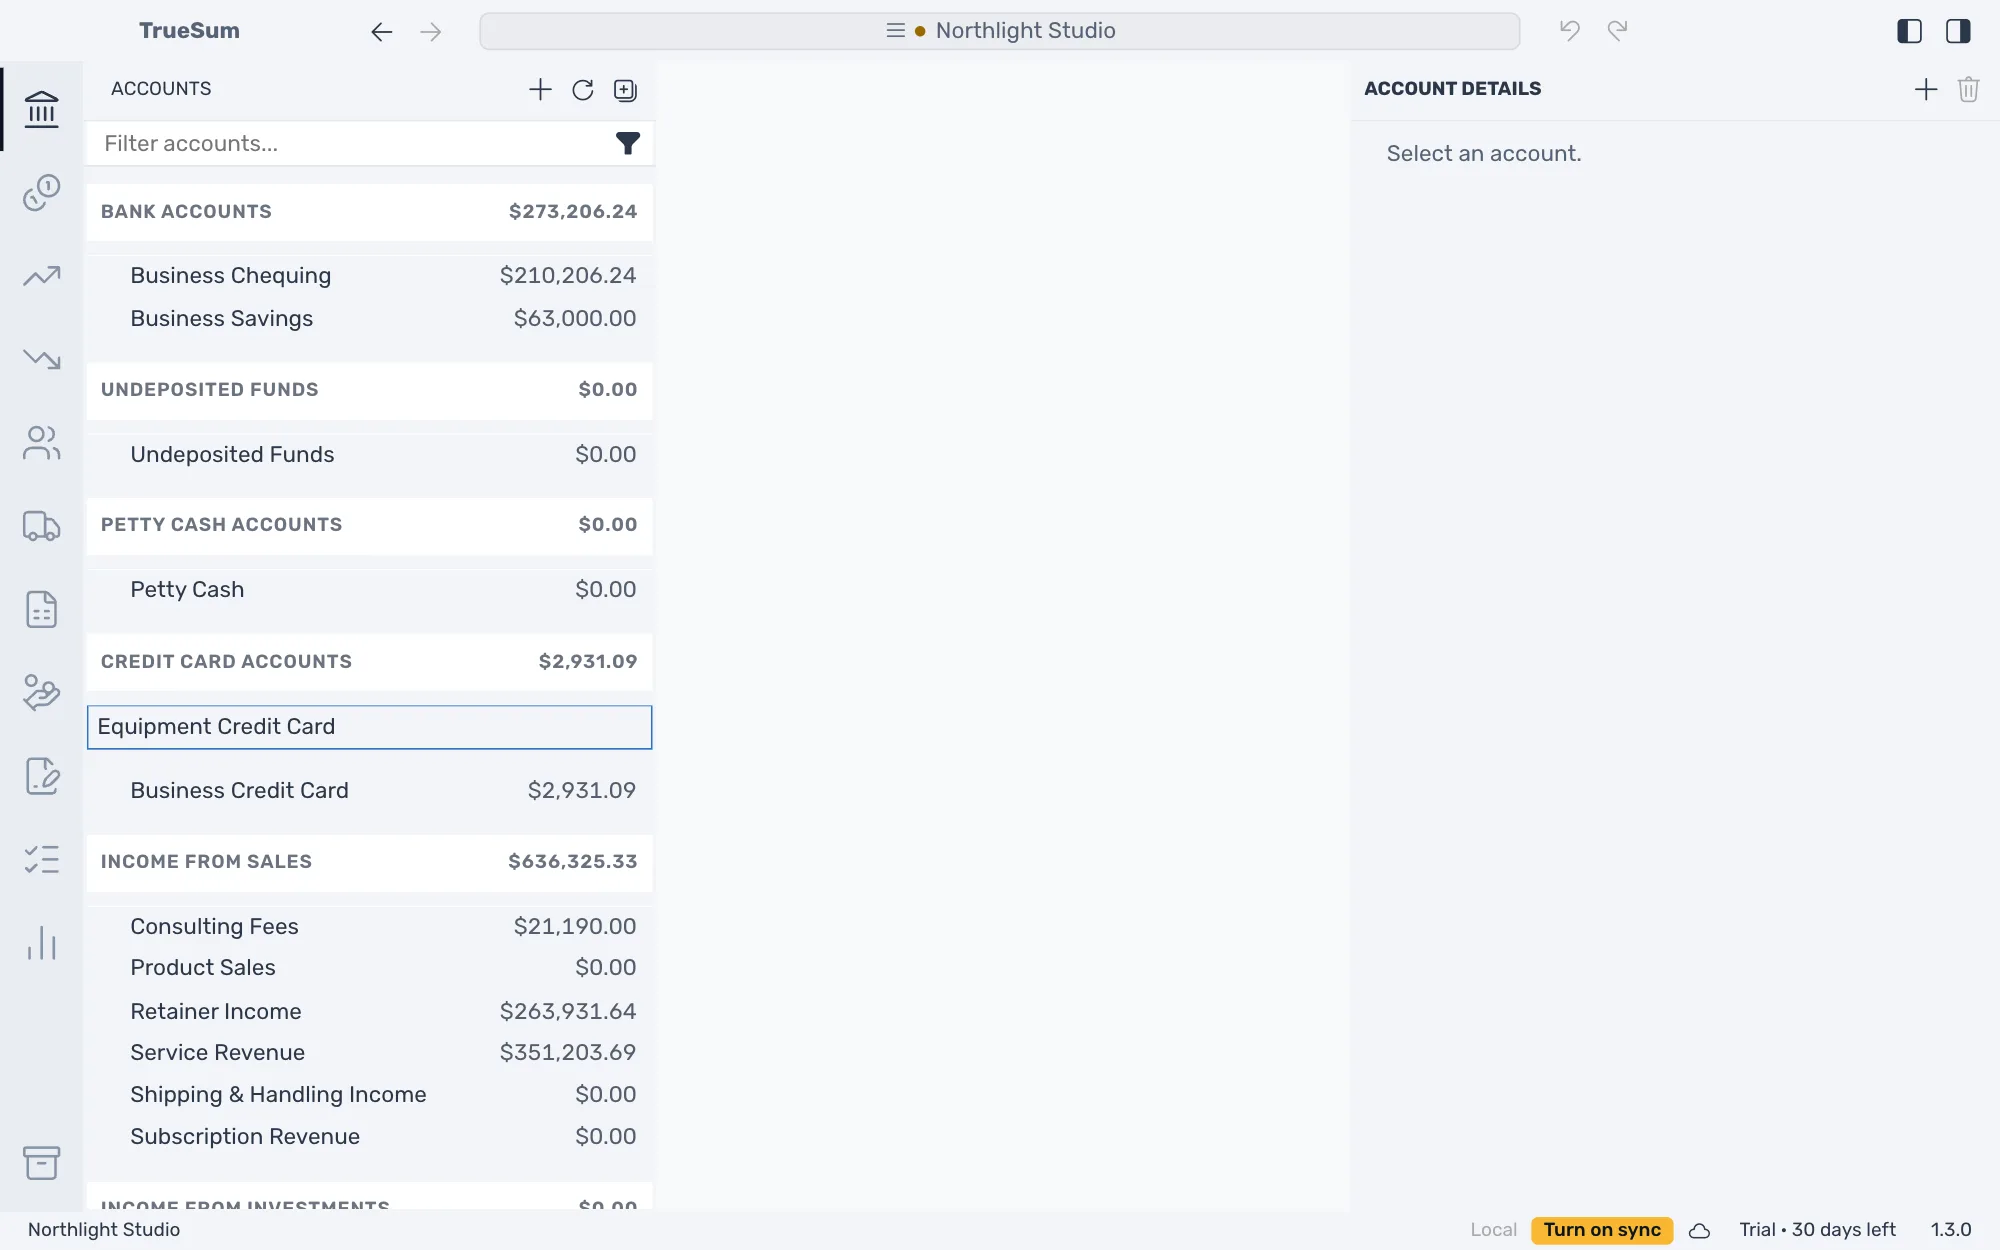
Task: Toggle the right details panel
Action: coord(1958,31)
